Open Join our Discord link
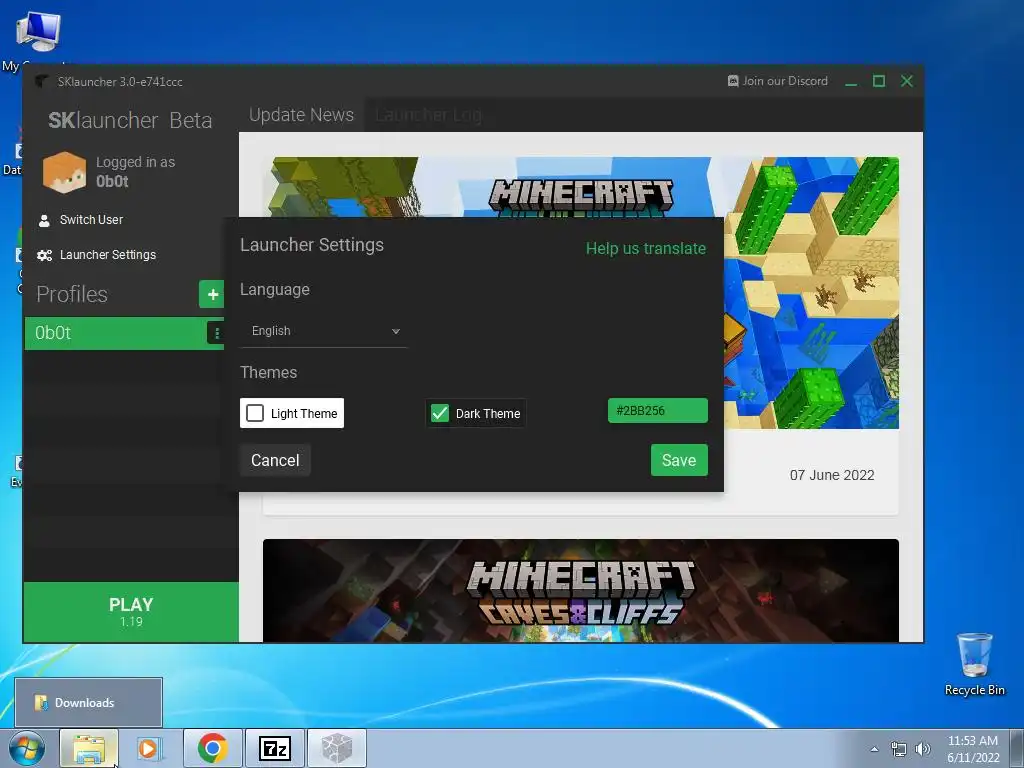 tap(778, 81)
